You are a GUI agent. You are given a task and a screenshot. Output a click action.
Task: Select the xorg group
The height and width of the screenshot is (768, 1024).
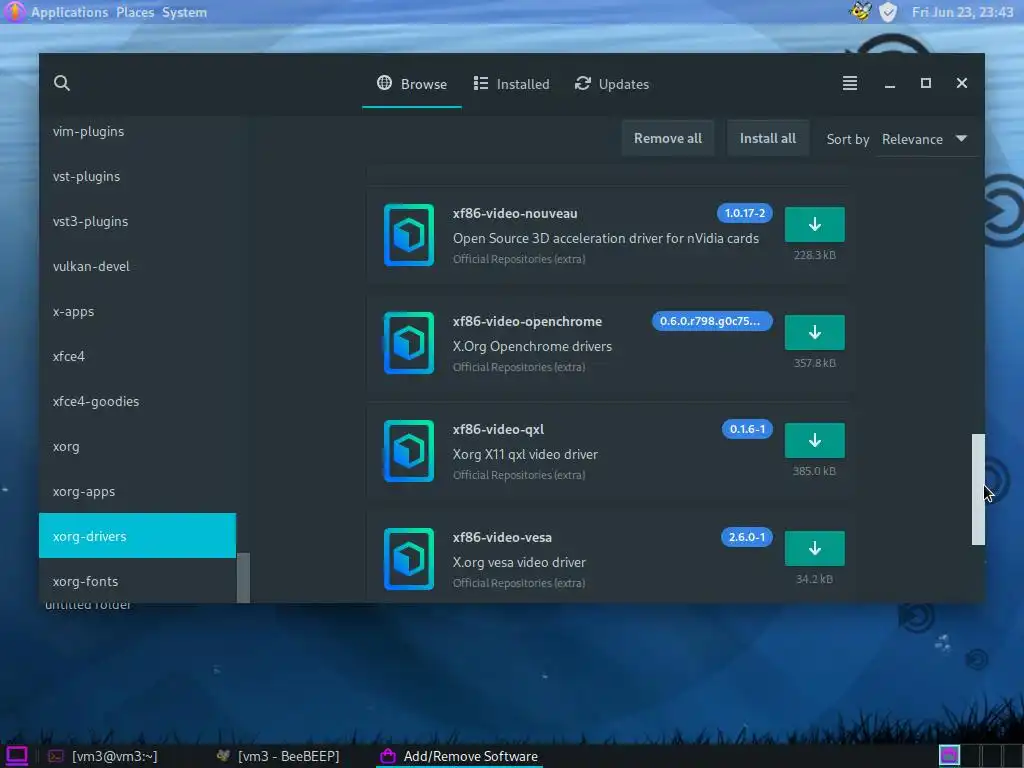pos(137,447)
